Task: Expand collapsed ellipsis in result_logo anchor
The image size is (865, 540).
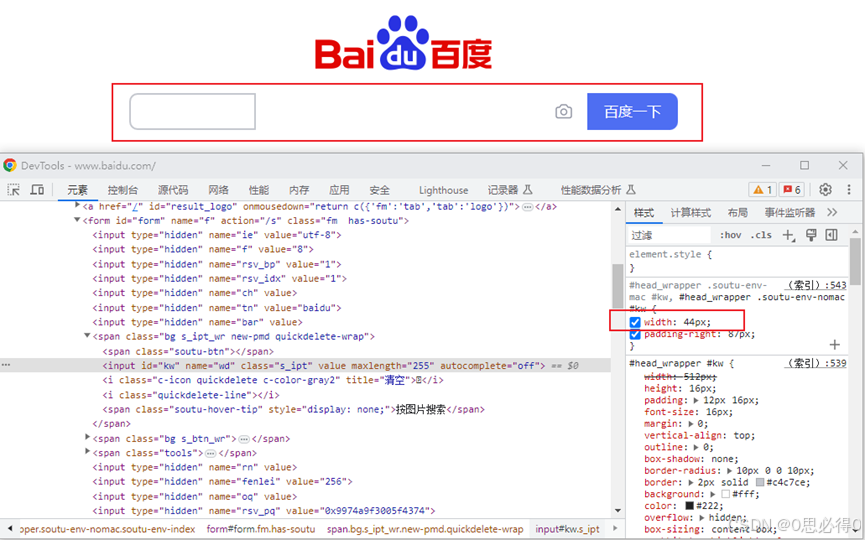Action: [x=527, y=207]
